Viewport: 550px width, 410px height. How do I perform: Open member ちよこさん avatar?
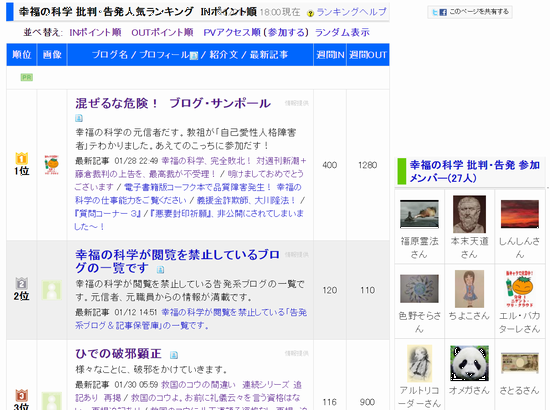[x=469, y=289]
